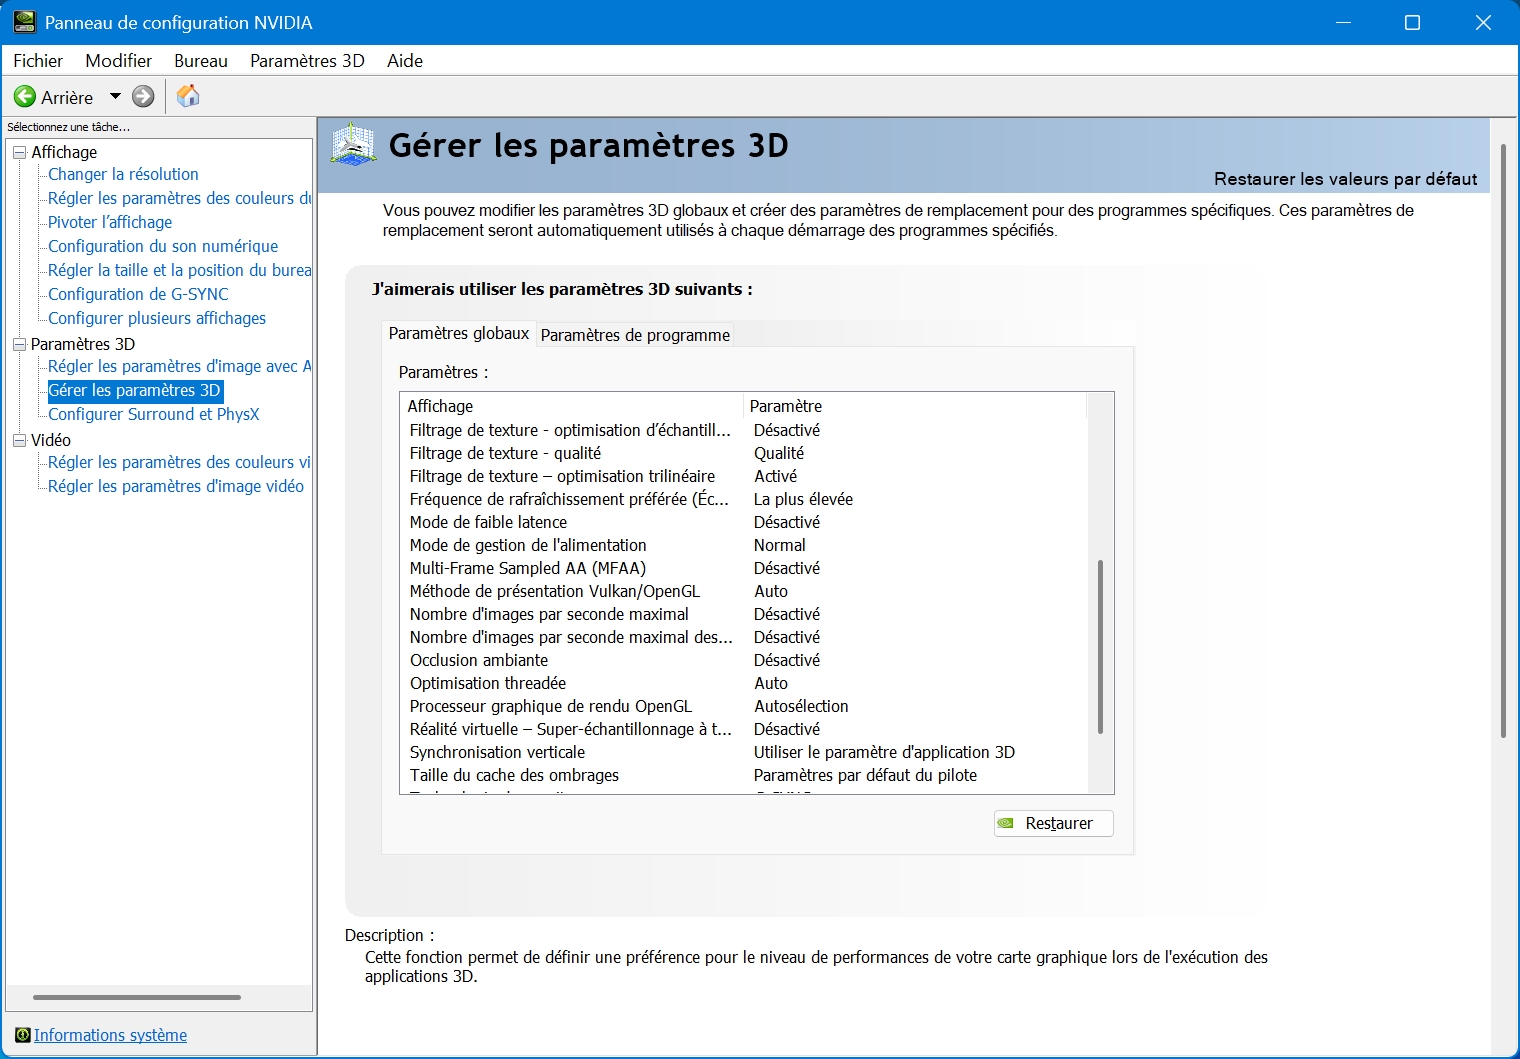Select Filtrage de texture - qualité row
The image size is (1520, 1059).
[x=742, y=453]
